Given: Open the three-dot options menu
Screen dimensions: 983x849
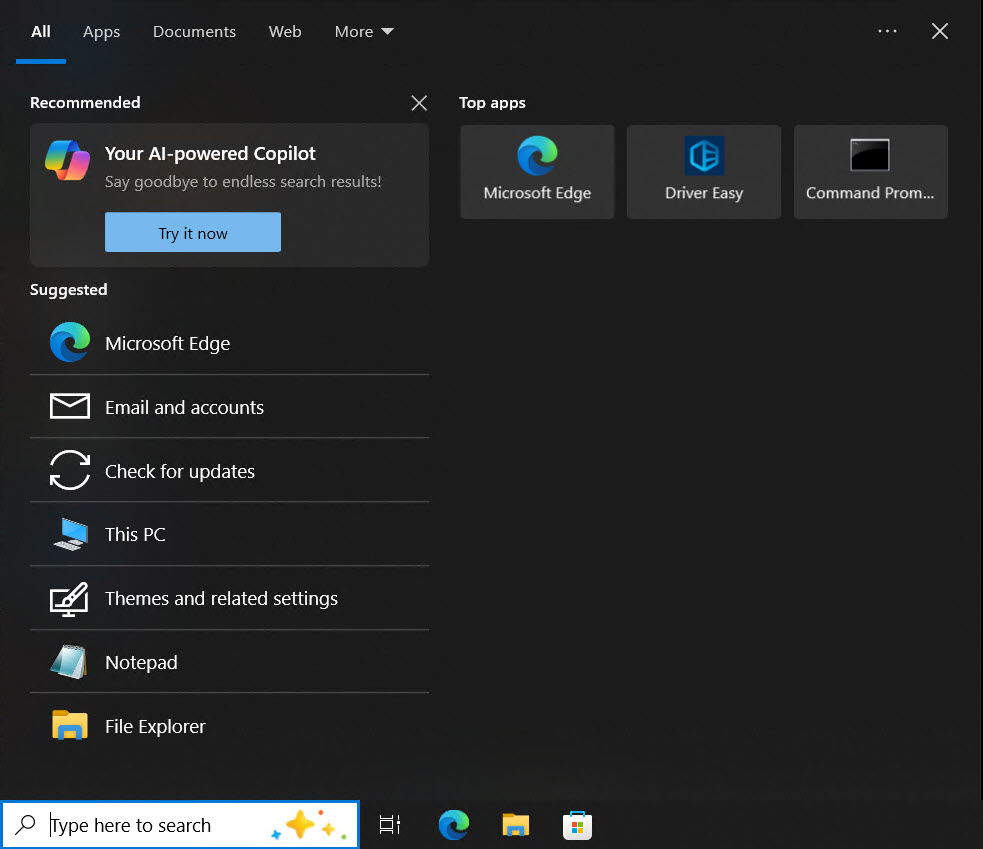Looking at the screenshot, I should point(887,32).
